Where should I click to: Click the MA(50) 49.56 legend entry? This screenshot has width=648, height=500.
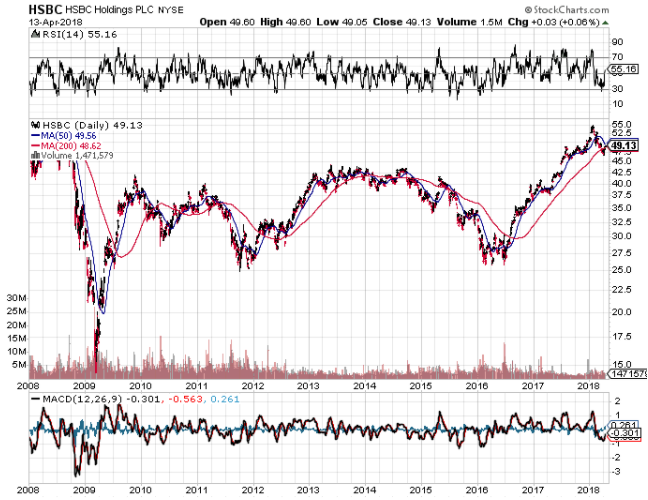pos(64,136)
